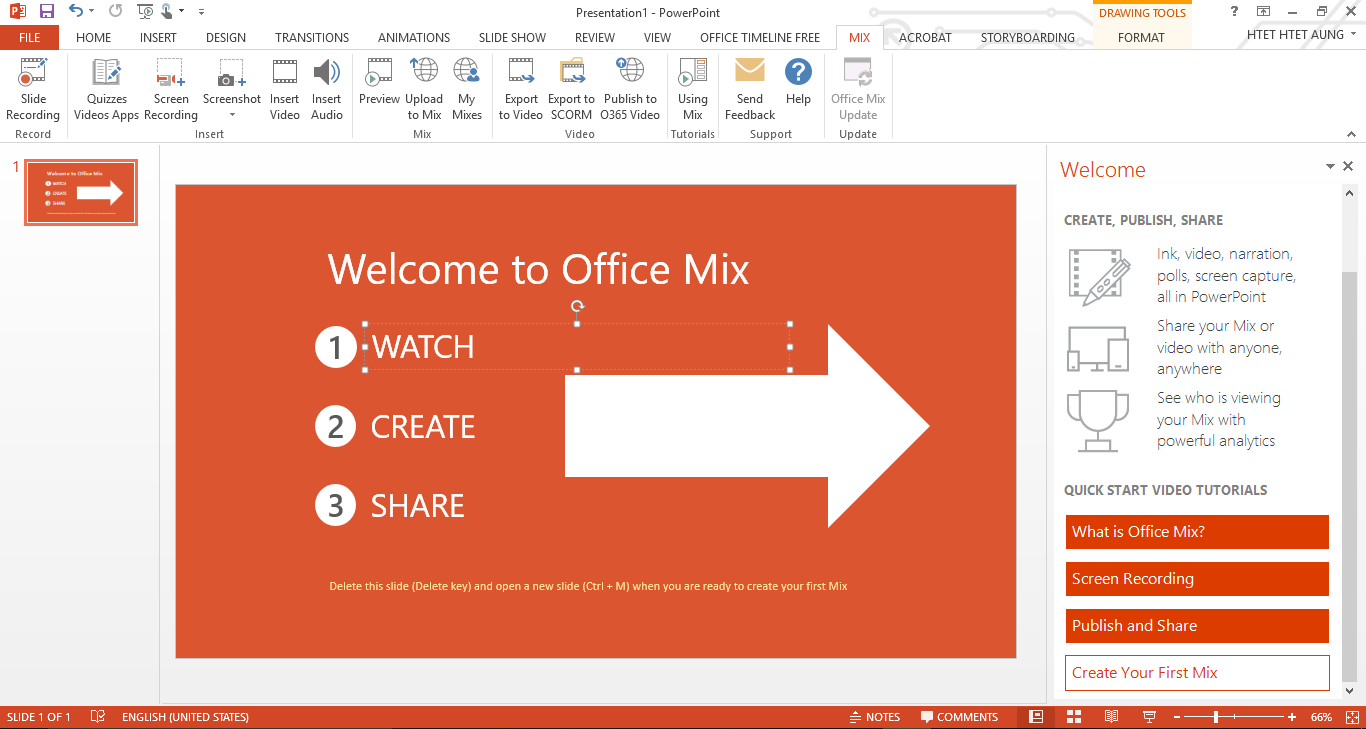Click the 66% zoom level

1321,717
